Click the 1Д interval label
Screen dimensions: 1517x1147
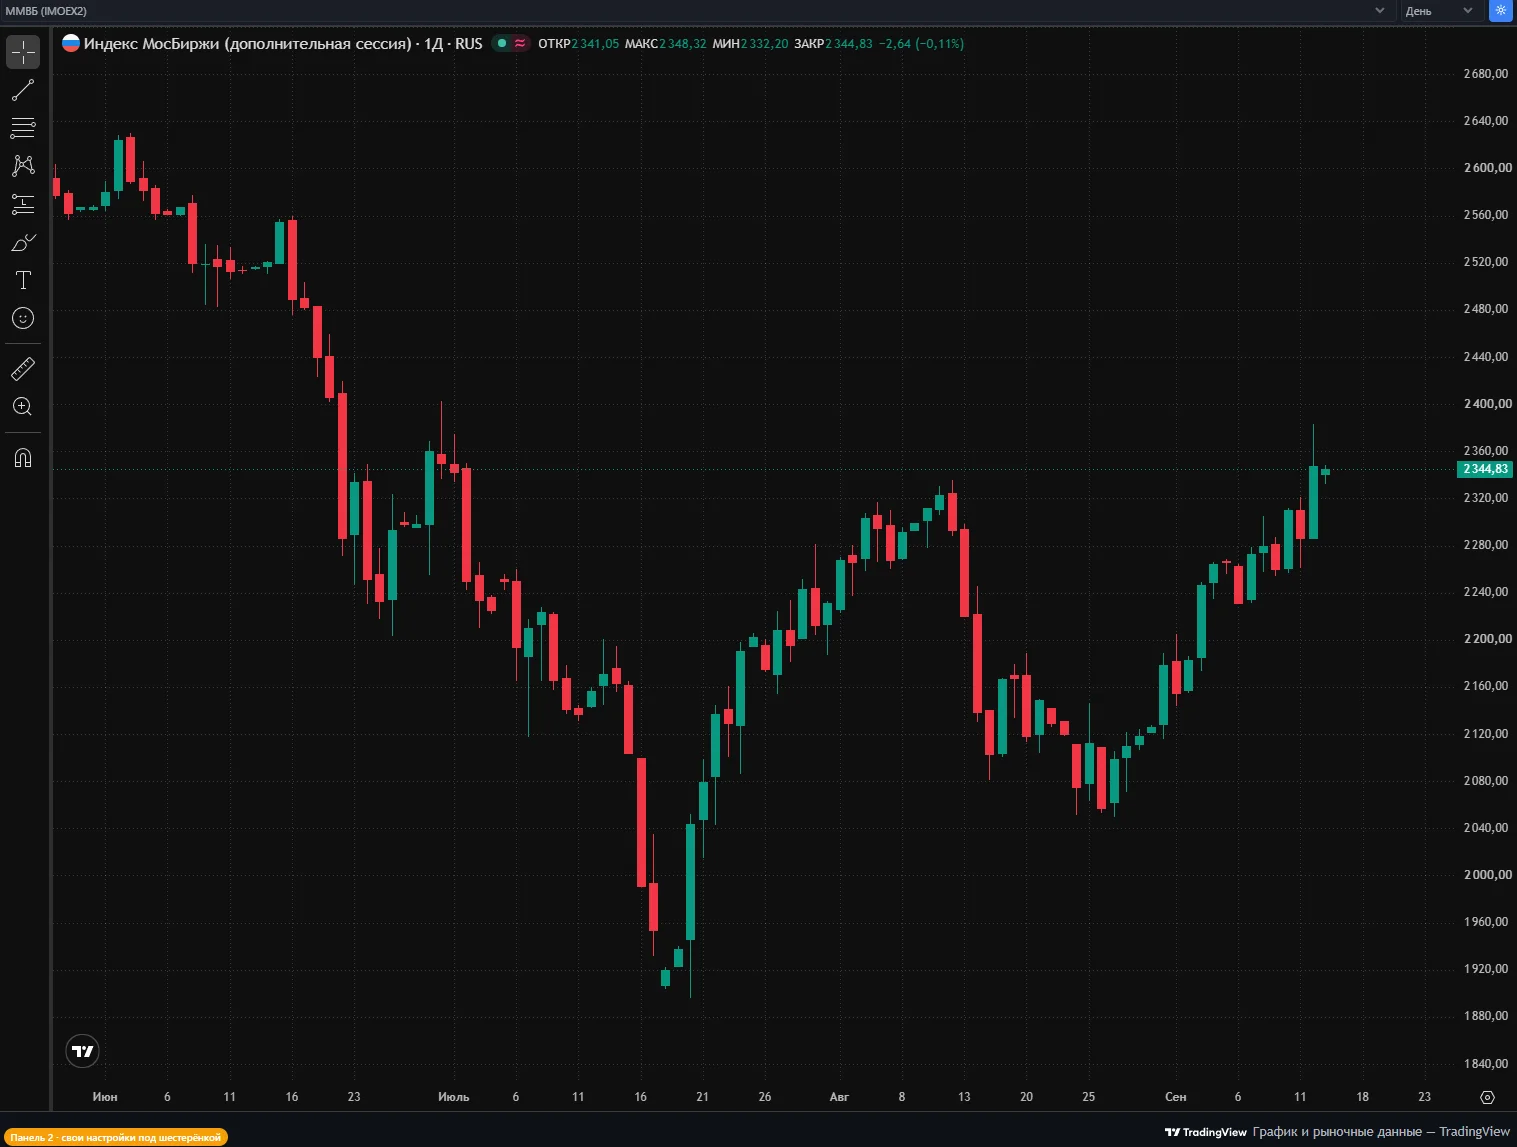(434, 44)
